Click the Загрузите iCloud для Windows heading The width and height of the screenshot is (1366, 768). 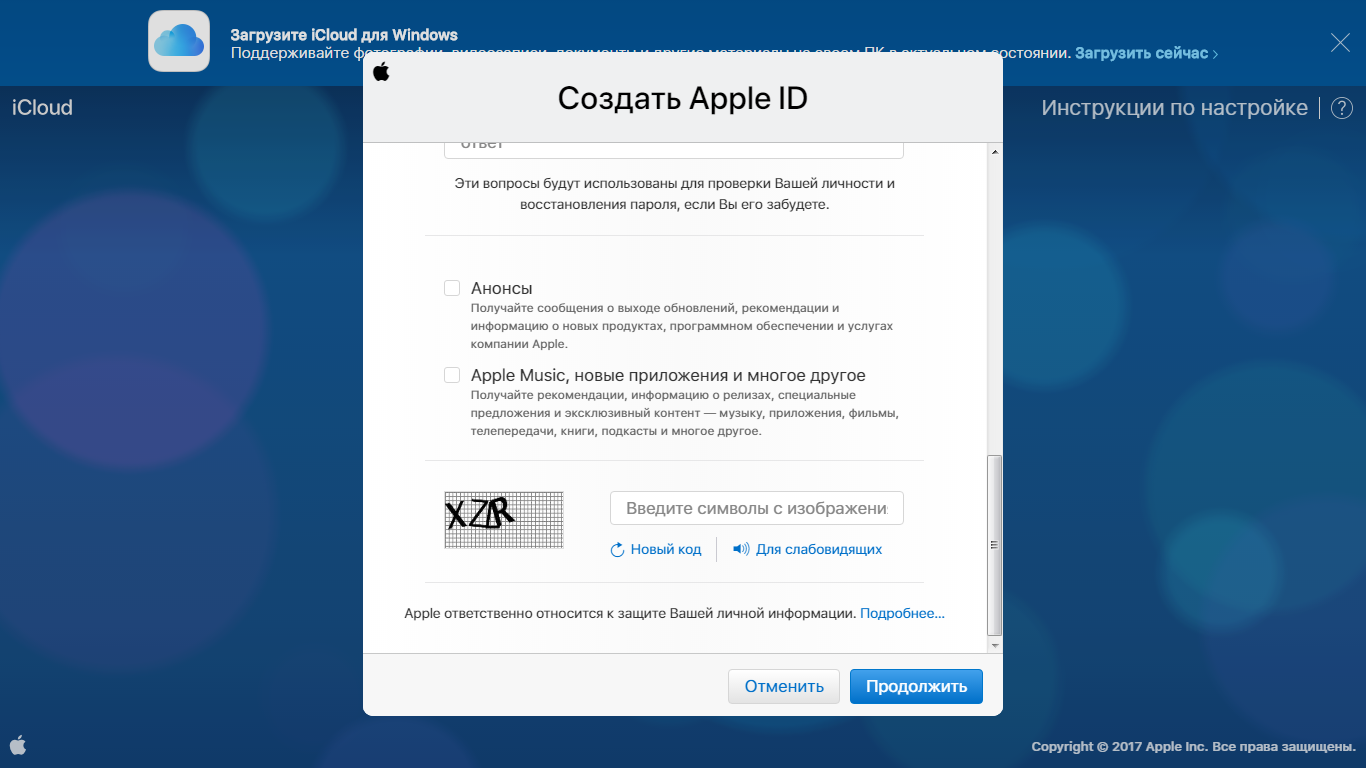pos(345,35)
